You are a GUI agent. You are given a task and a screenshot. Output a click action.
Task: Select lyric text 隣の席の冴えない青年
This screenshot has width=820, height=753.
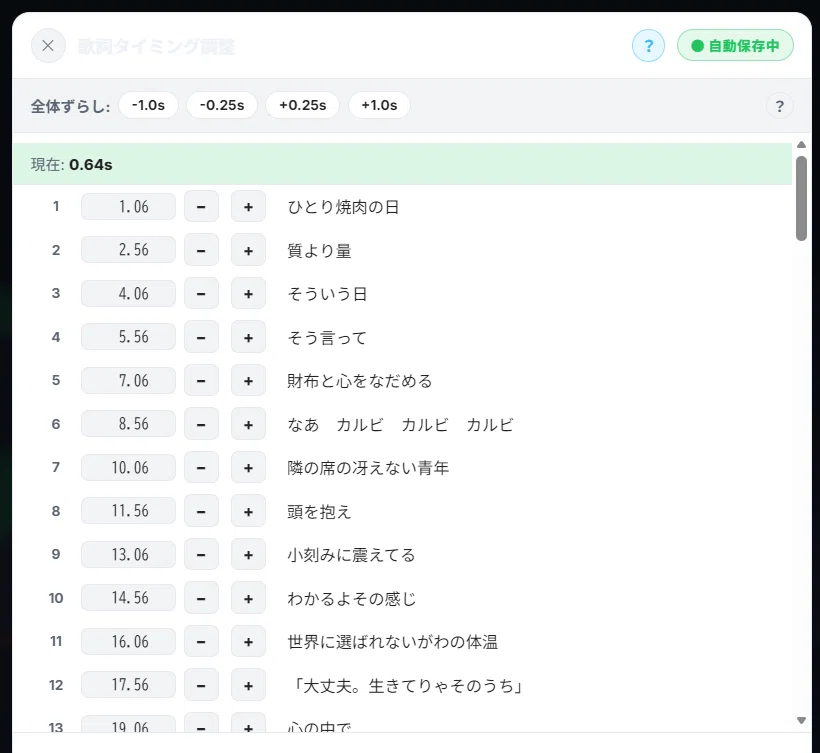[x=368, y=467]
